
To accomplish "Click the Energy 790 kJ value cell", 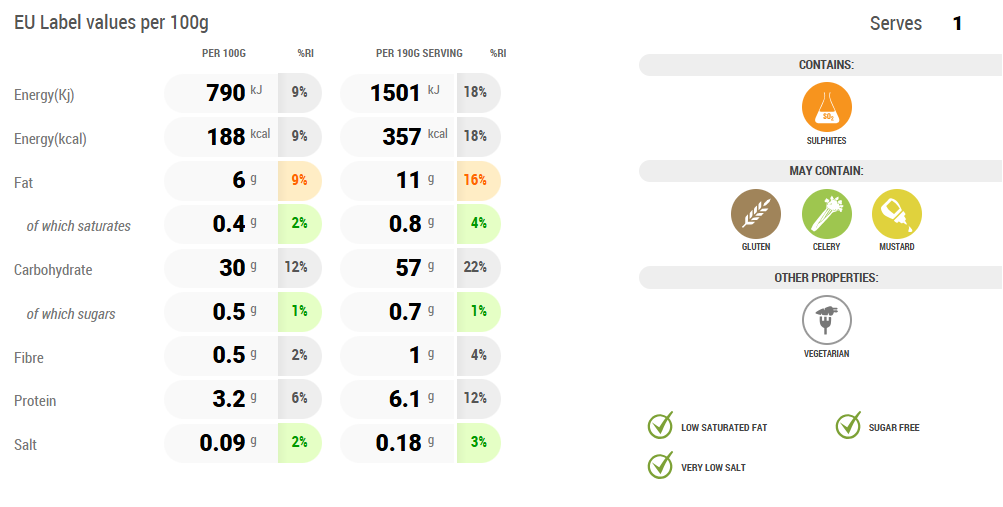I will coord(222,93).
